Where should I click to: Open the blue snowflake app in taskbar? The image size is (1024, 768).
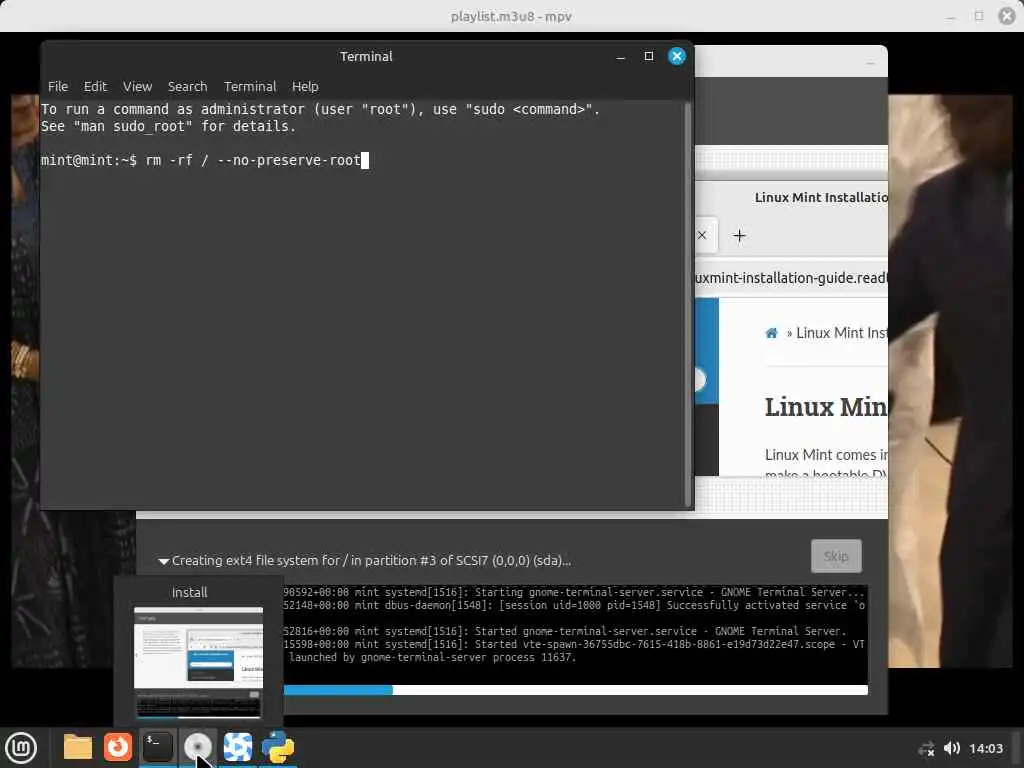[238, 747]
